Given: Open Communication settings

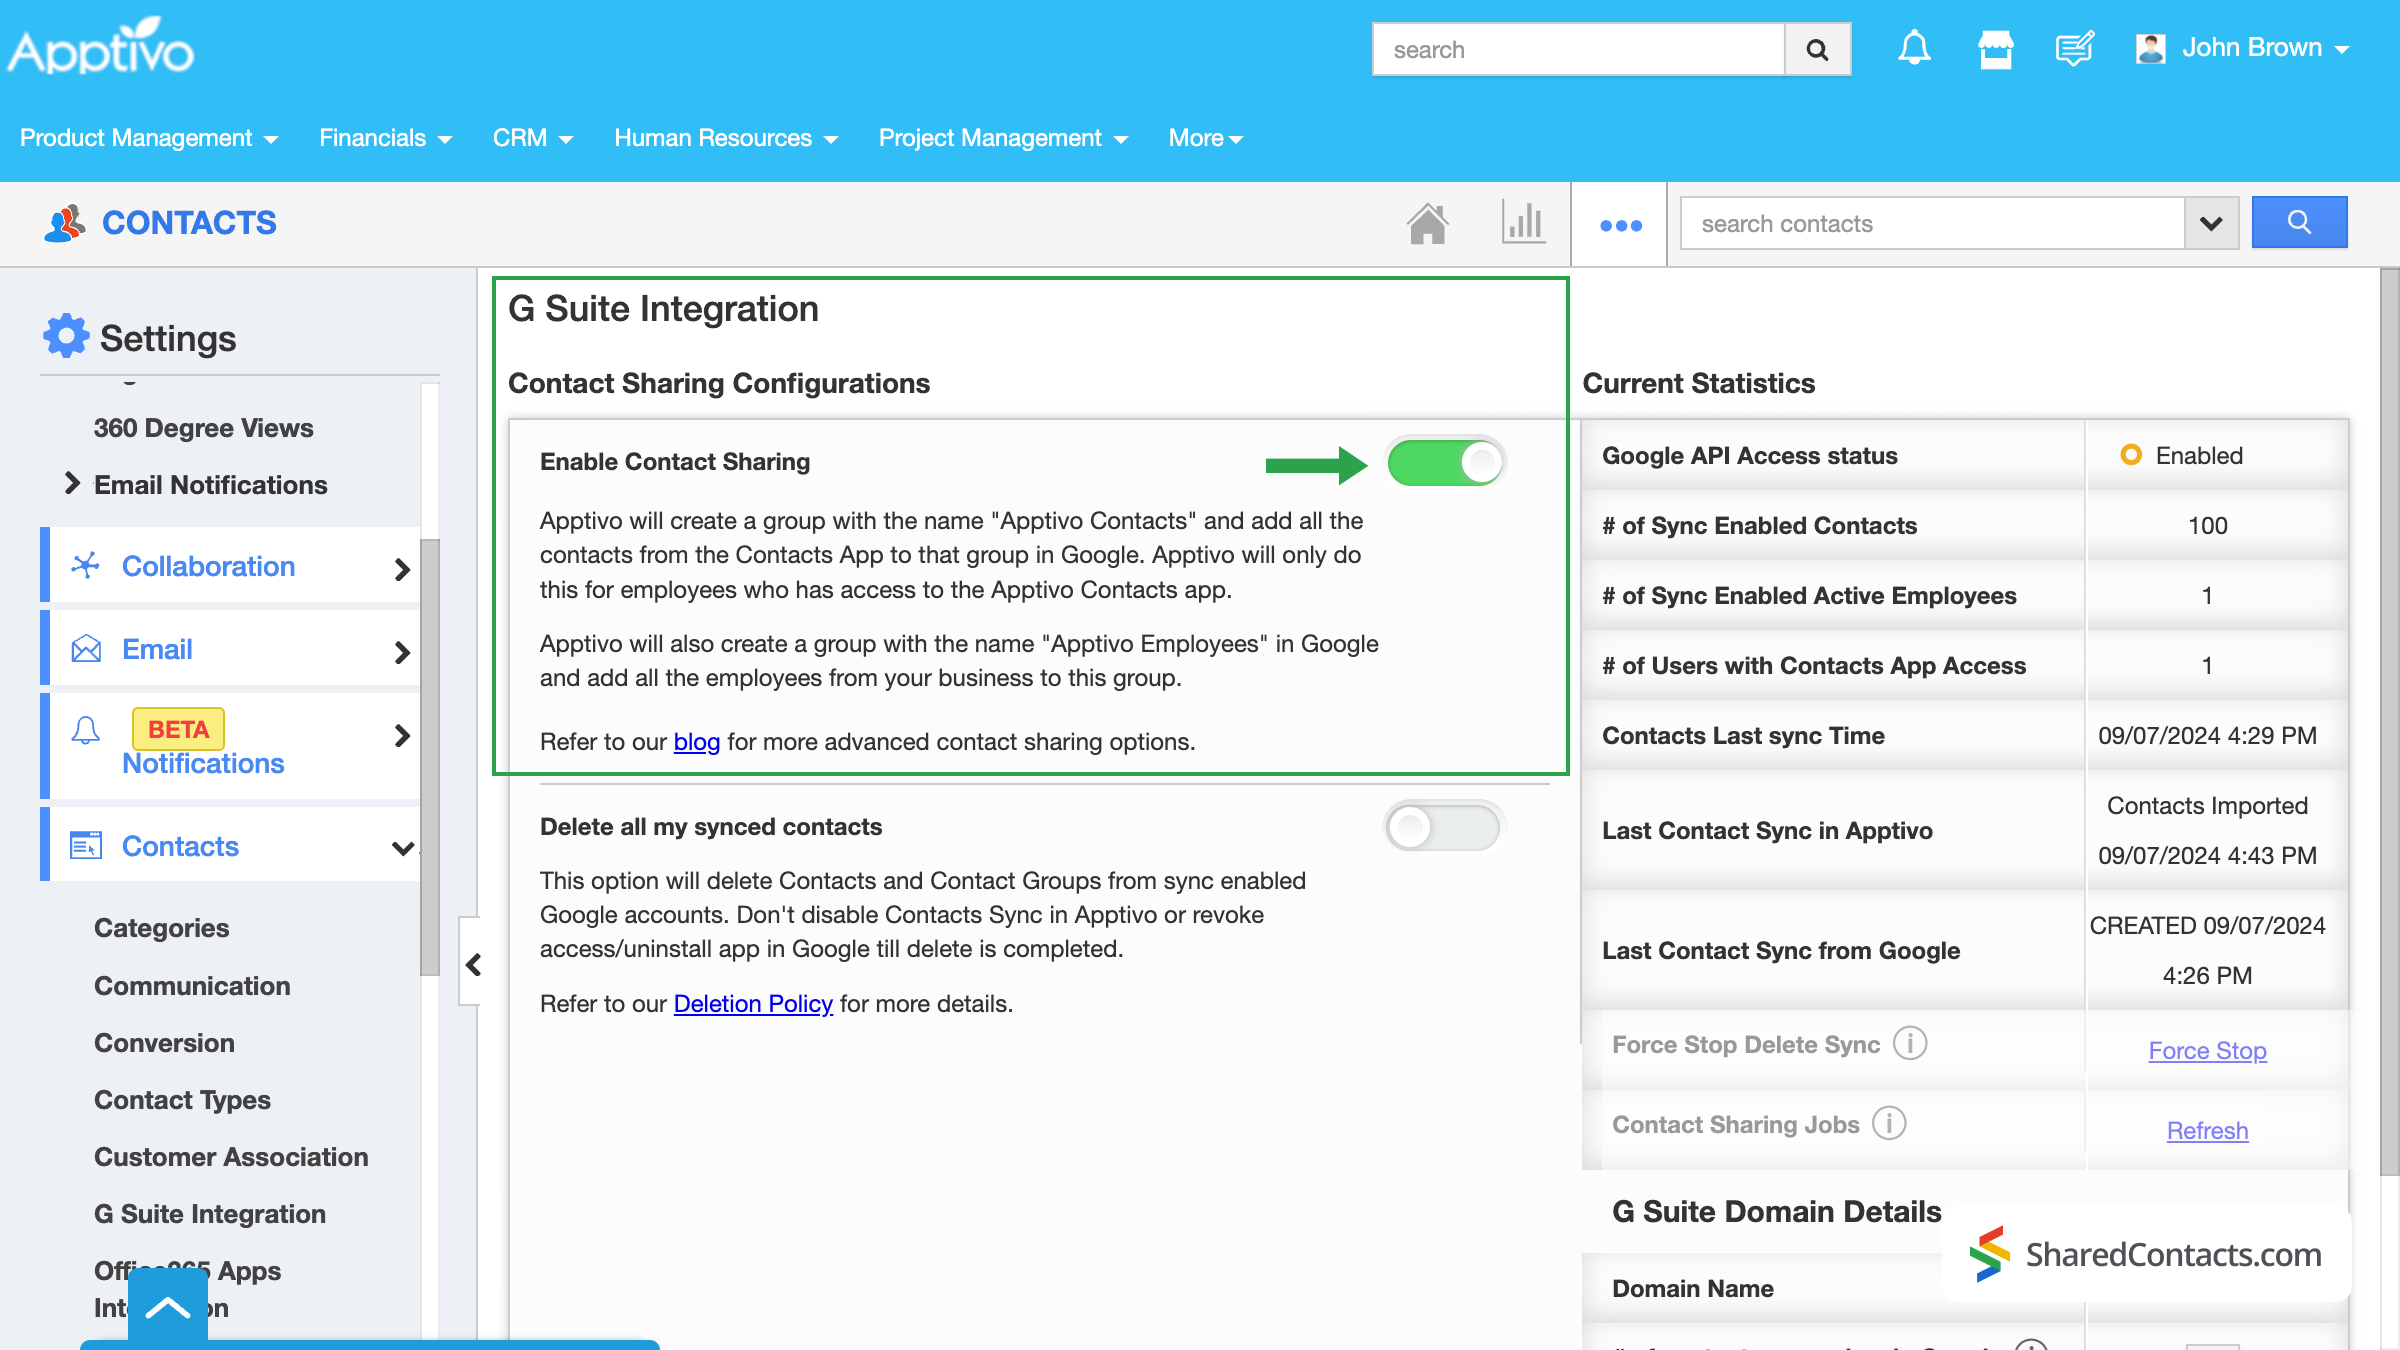Looking at the screenshot, I should pos(192,986).
